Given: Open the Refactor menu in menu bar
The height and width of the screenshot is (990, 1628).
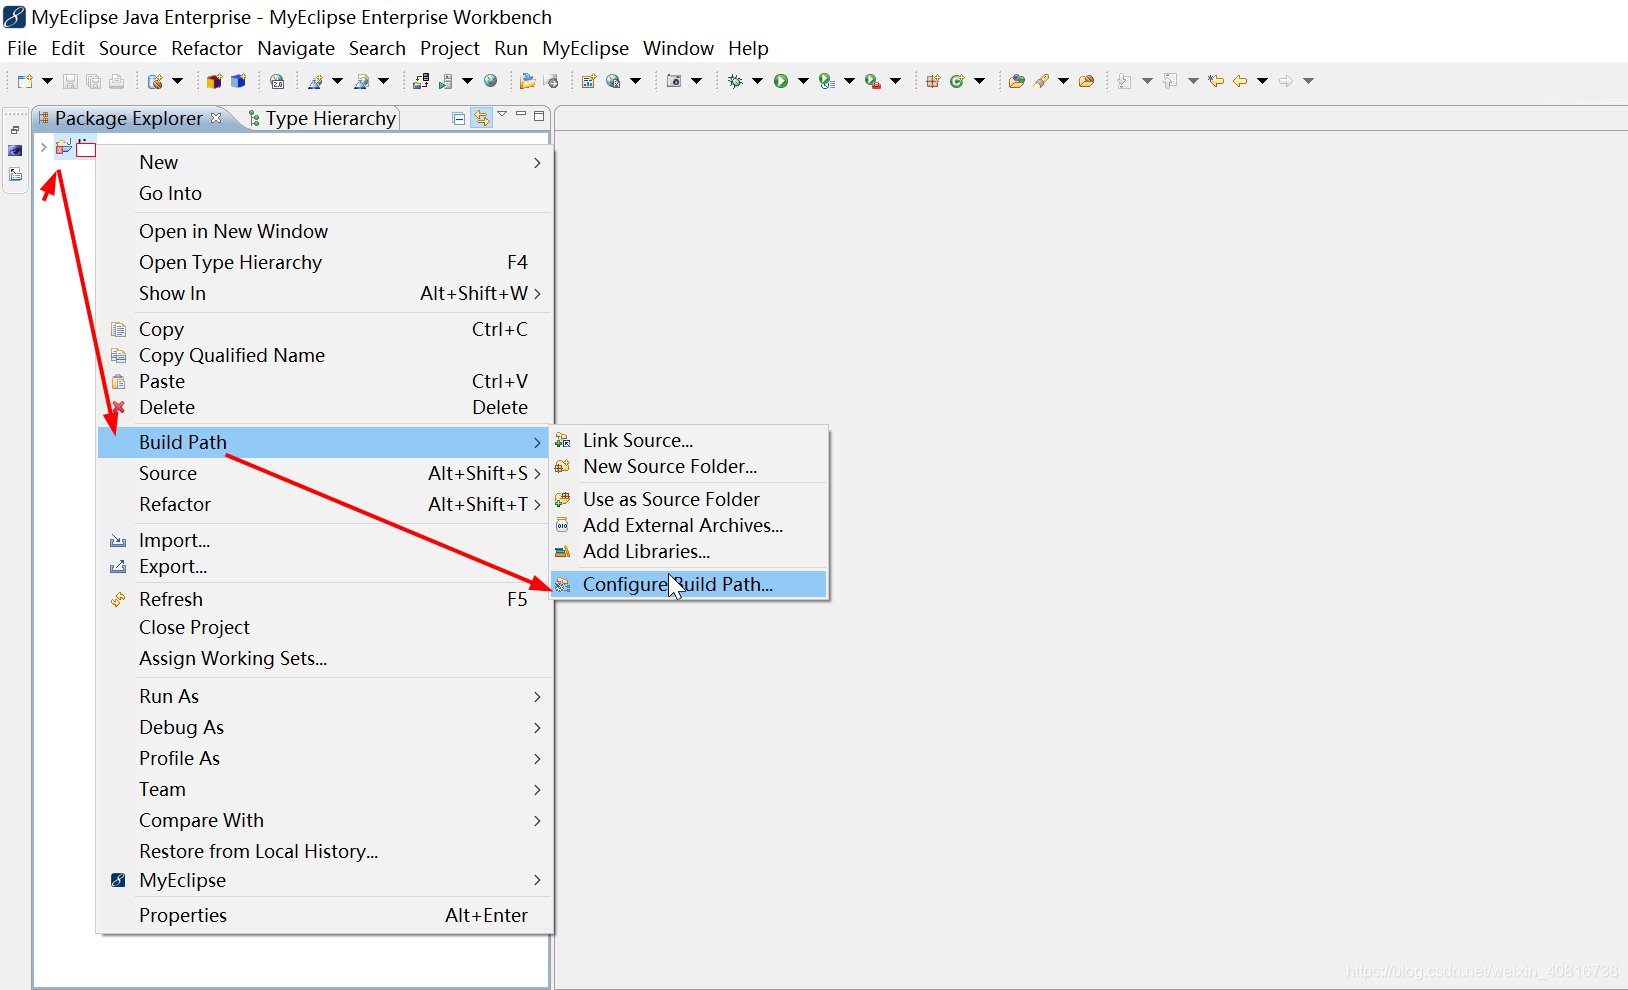Looking at the screenshot, I should (x=207, y=48).
